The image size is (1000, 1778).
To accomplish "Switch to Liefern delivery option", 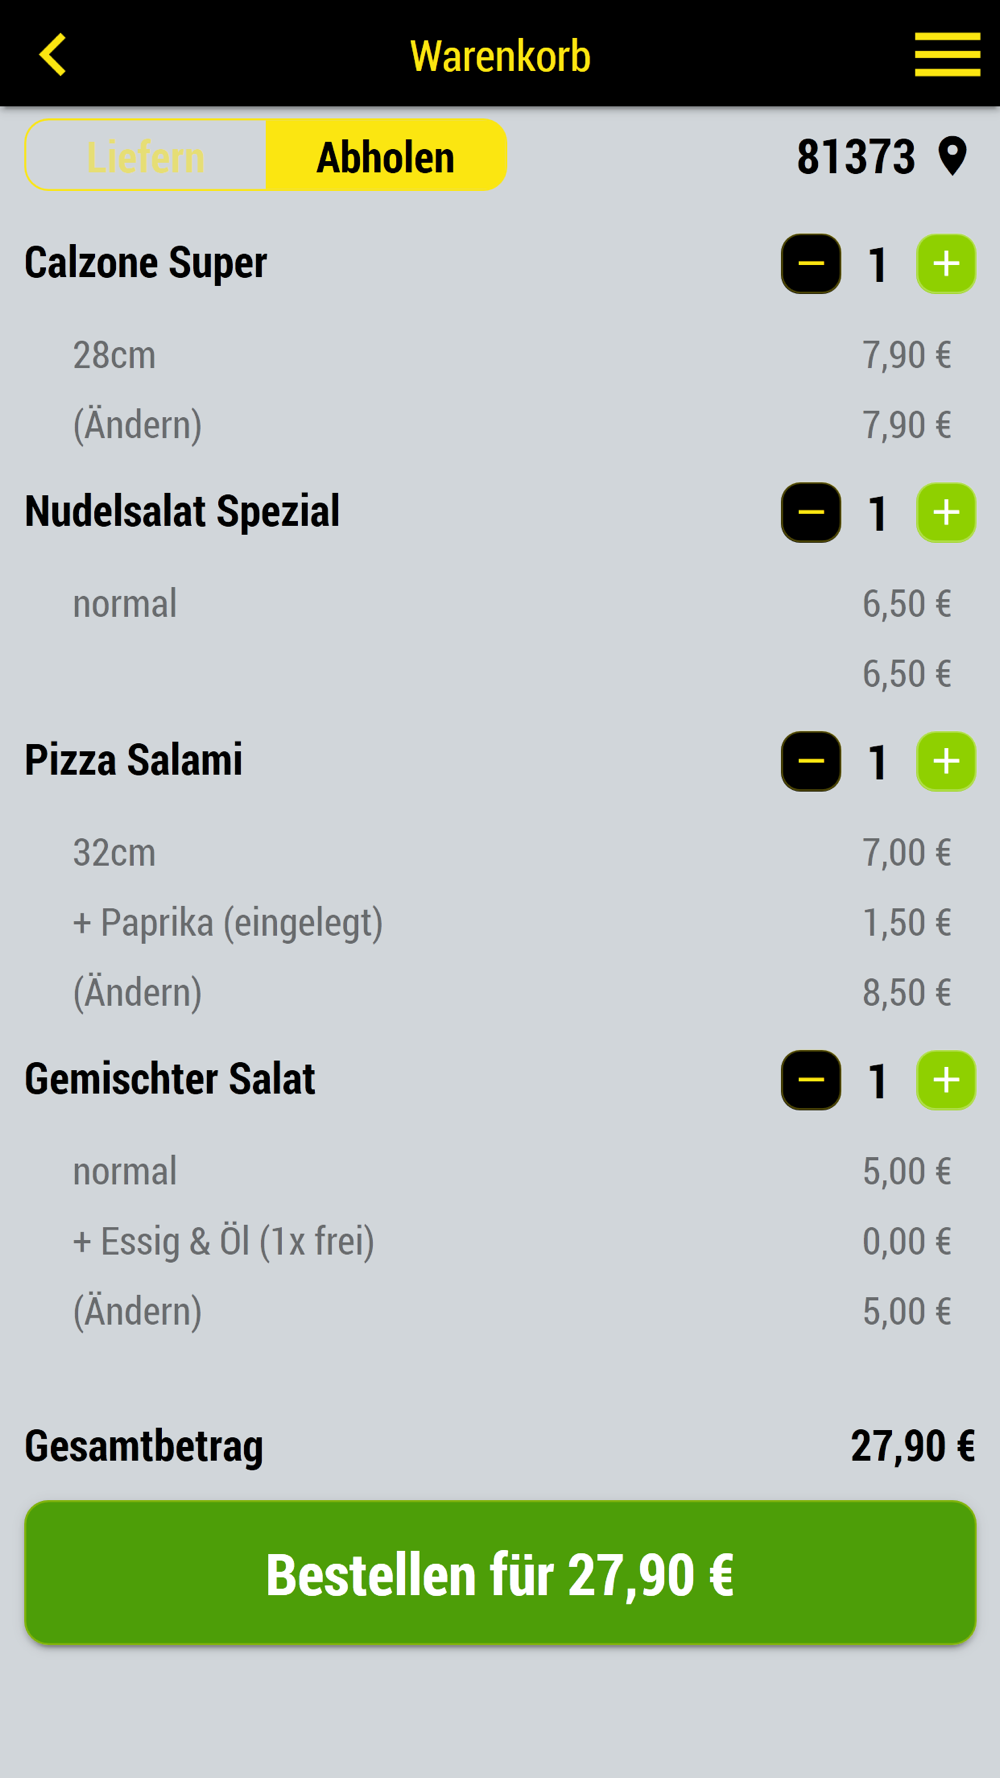I will point(146,156).
